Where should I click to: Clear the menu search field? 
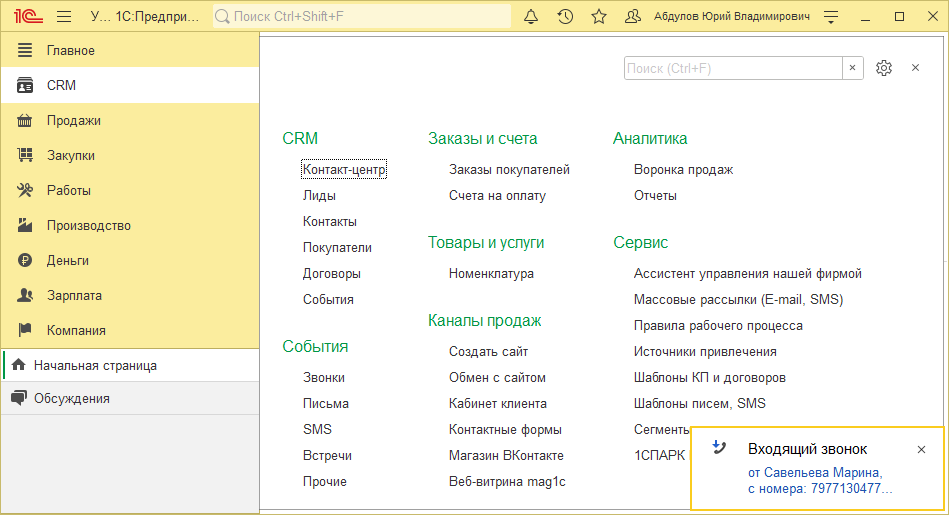852,68
